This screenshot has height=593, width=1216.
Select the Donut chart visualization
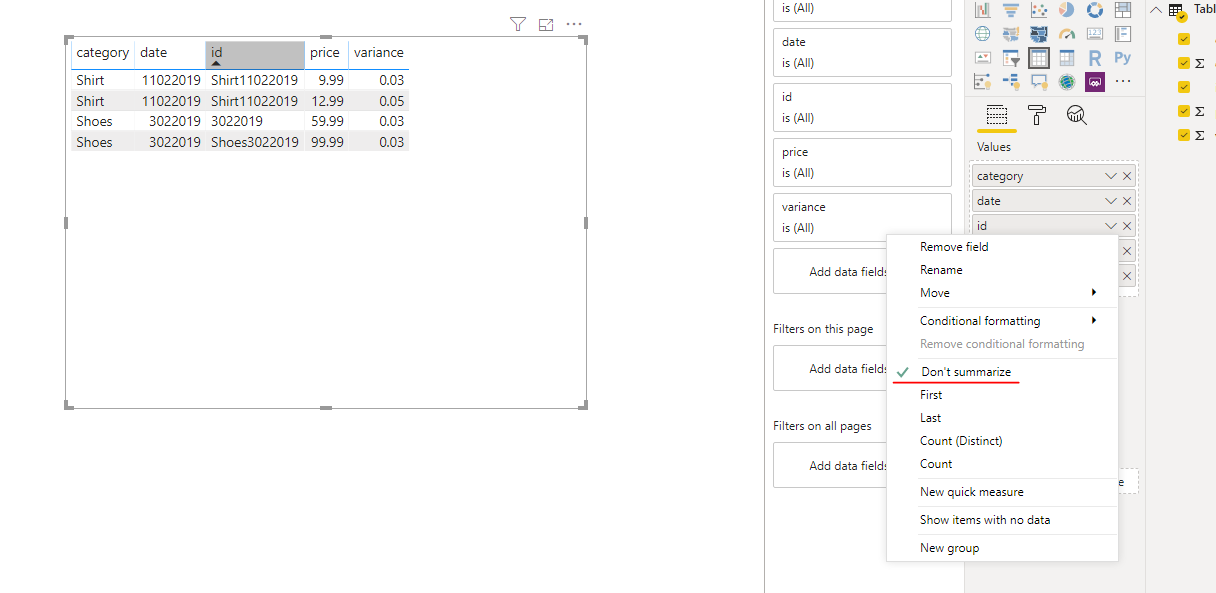click(1095, 10)
